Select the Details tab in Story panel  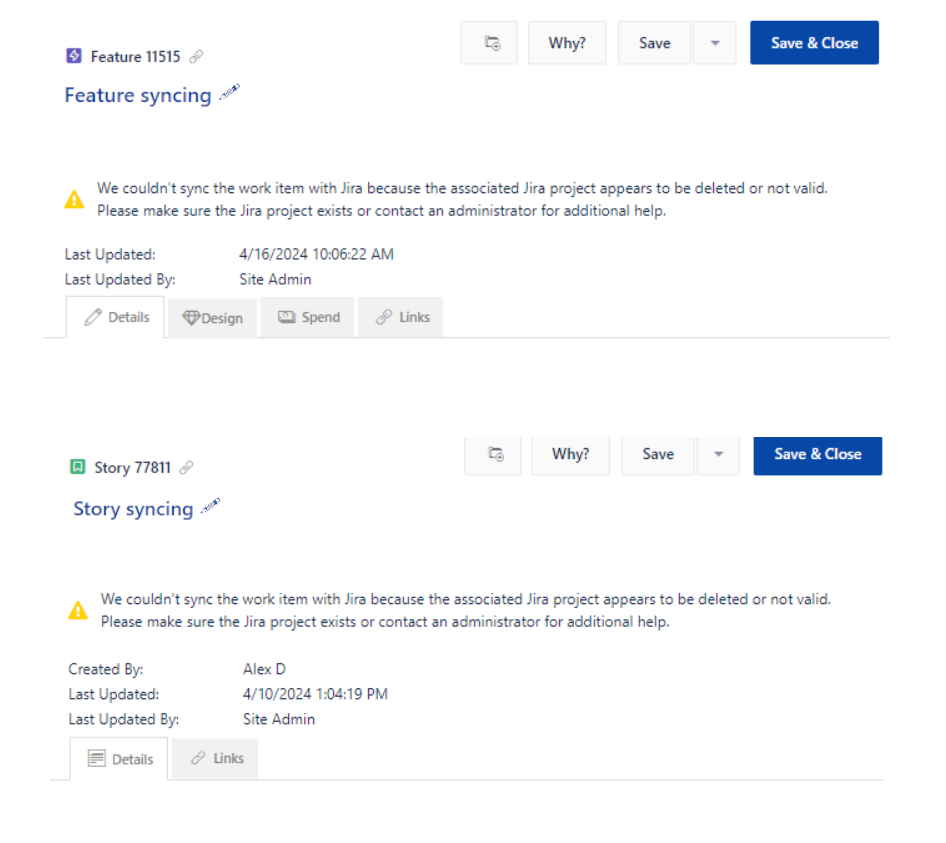(120, 759)
